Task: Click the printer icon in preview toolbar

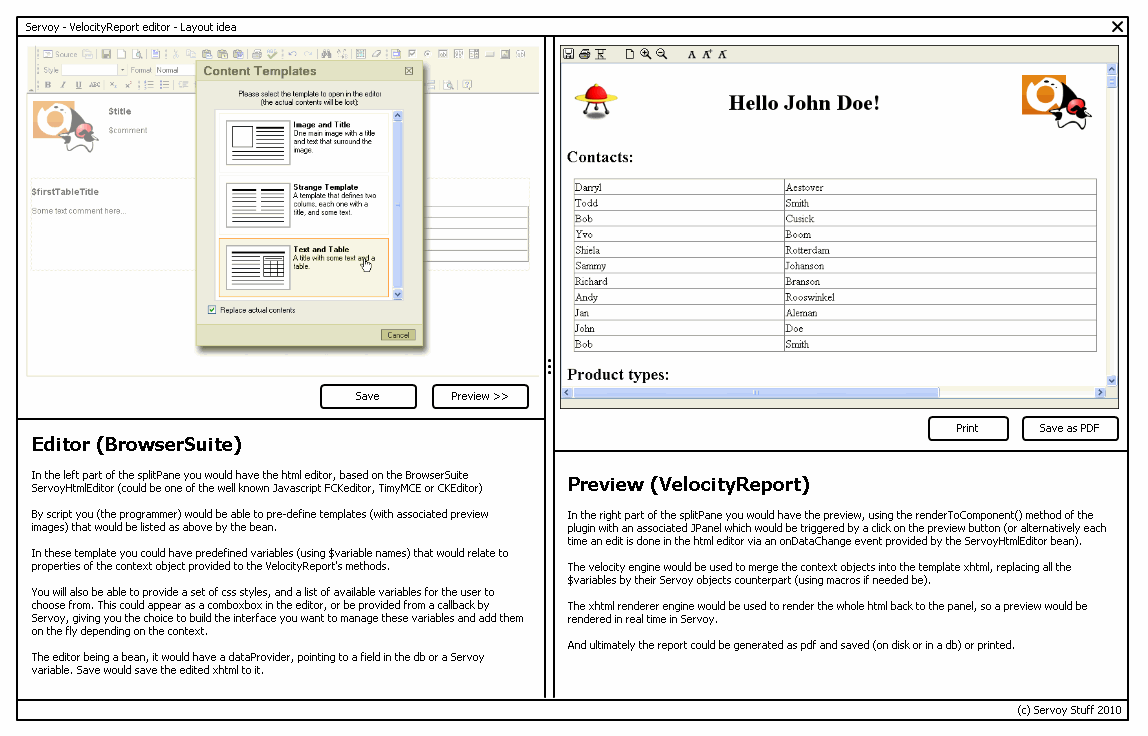Action: click(x=584, y=54)
